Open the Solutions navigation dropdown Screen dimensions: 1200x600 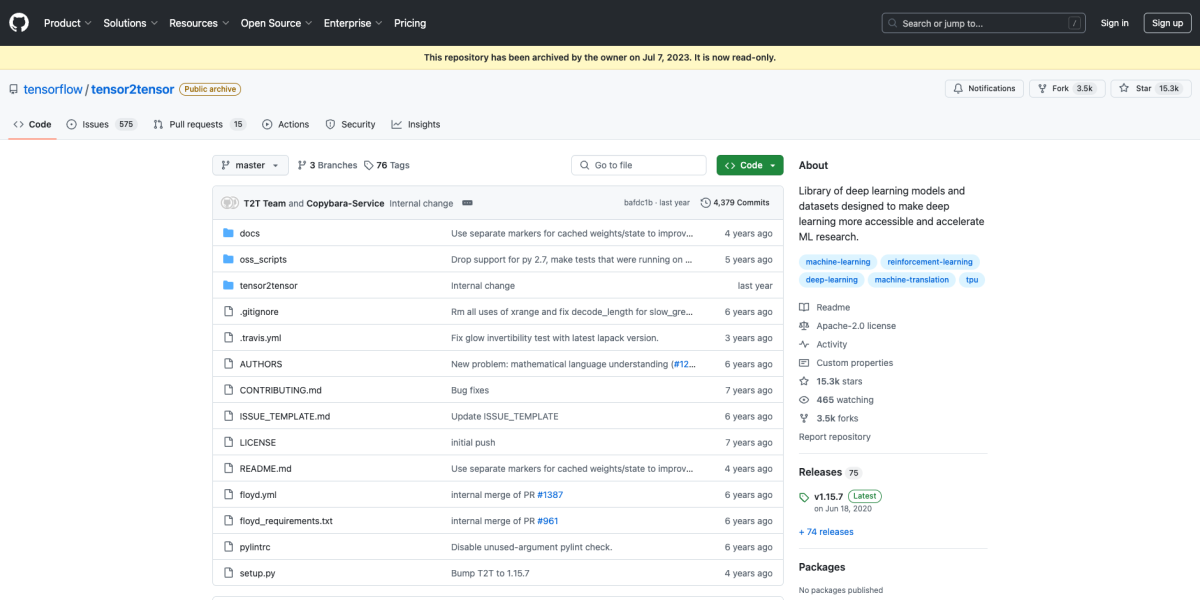pyautogui.click(x=130, y=23)
